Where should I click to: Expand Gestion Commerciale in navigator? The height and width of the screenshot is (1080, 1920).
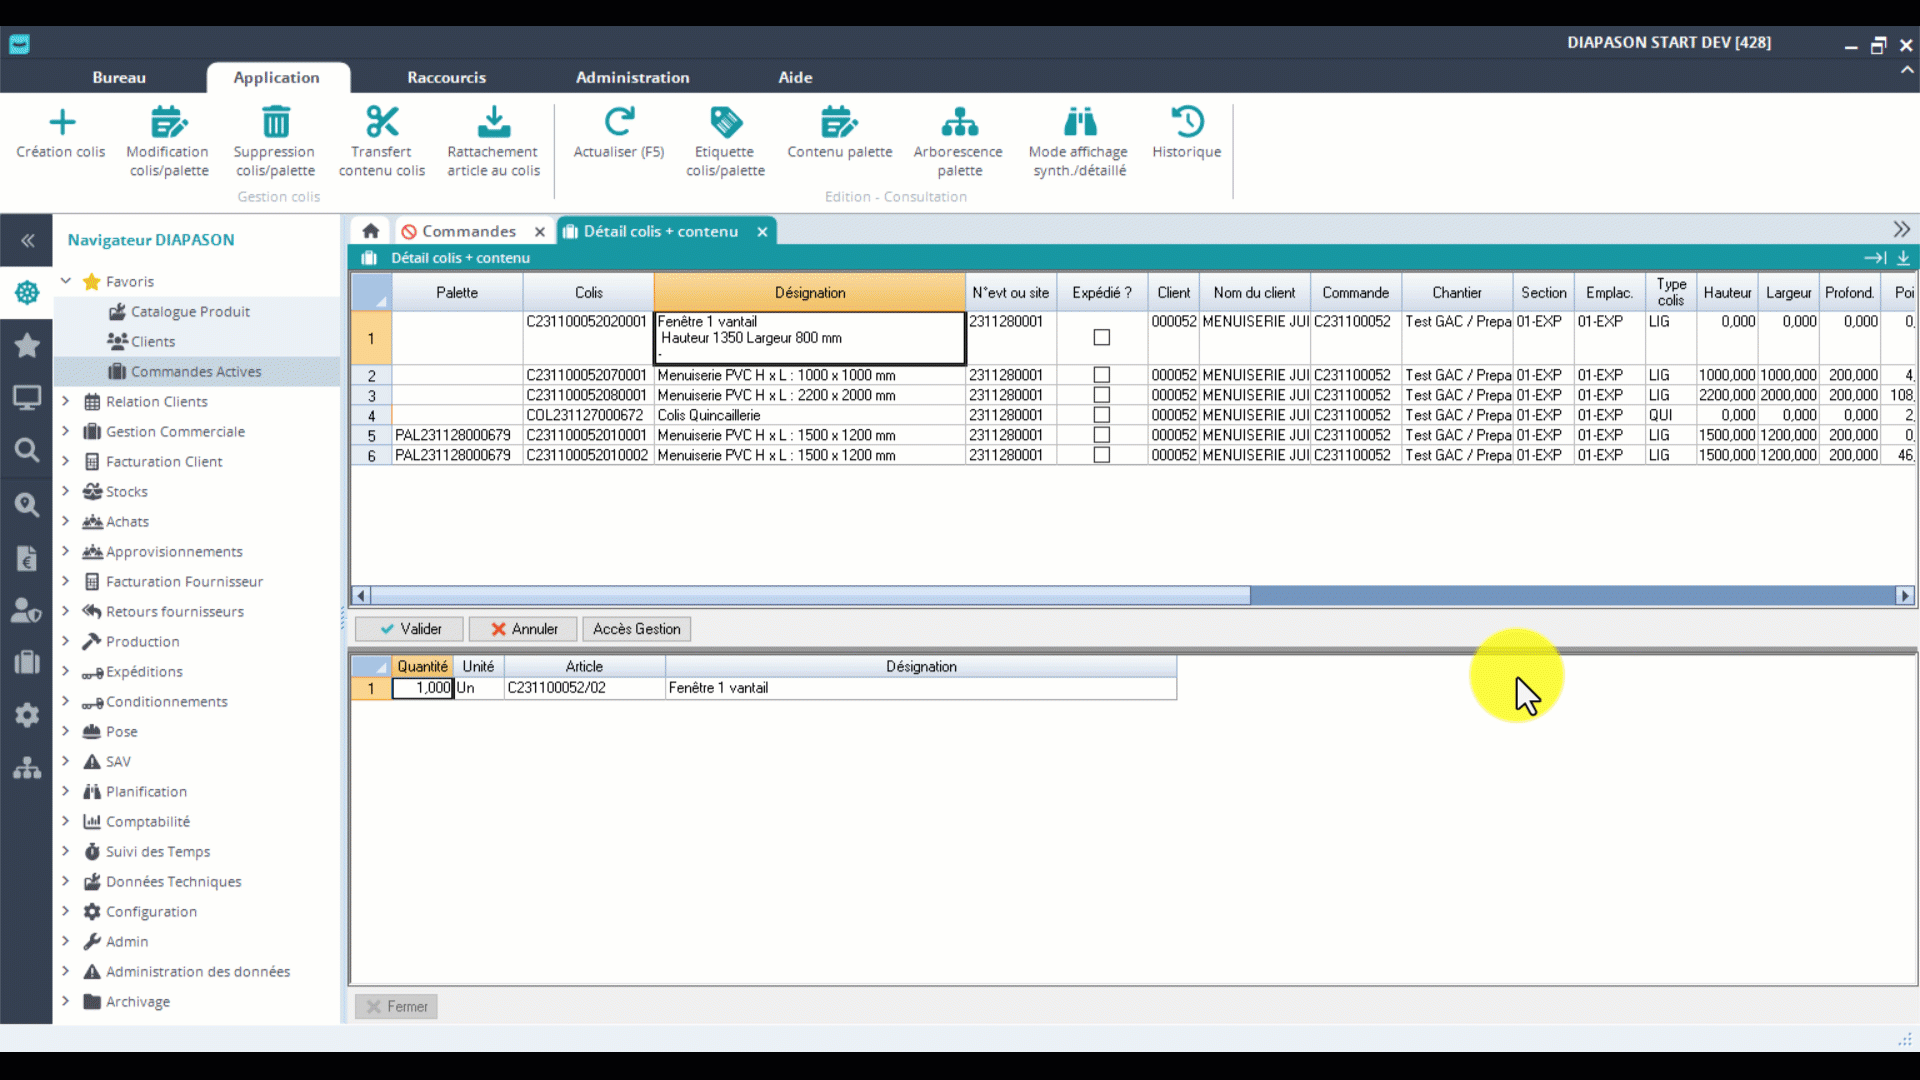pyautogui.click(x=66, y=431)
